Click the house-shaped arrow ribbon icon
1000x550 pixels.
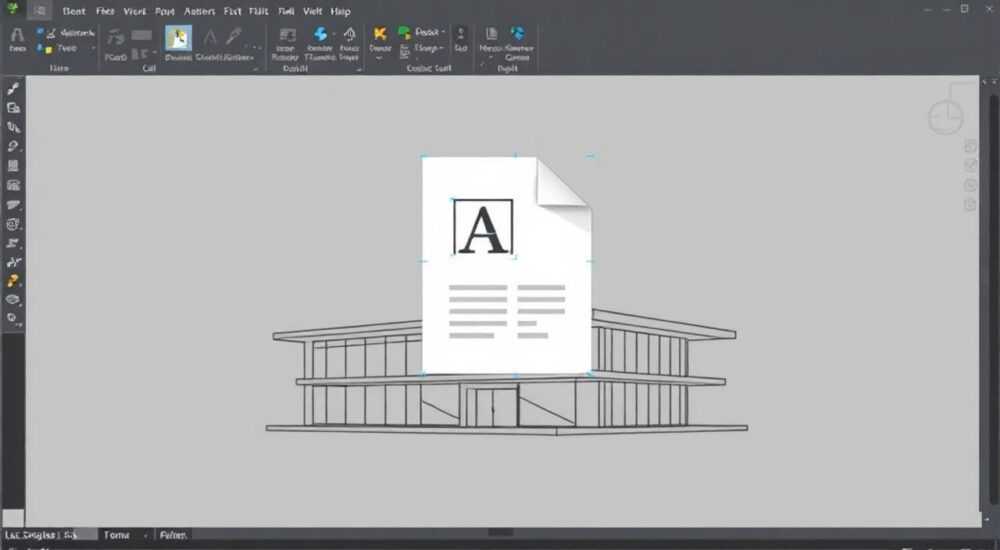point(350,34)
